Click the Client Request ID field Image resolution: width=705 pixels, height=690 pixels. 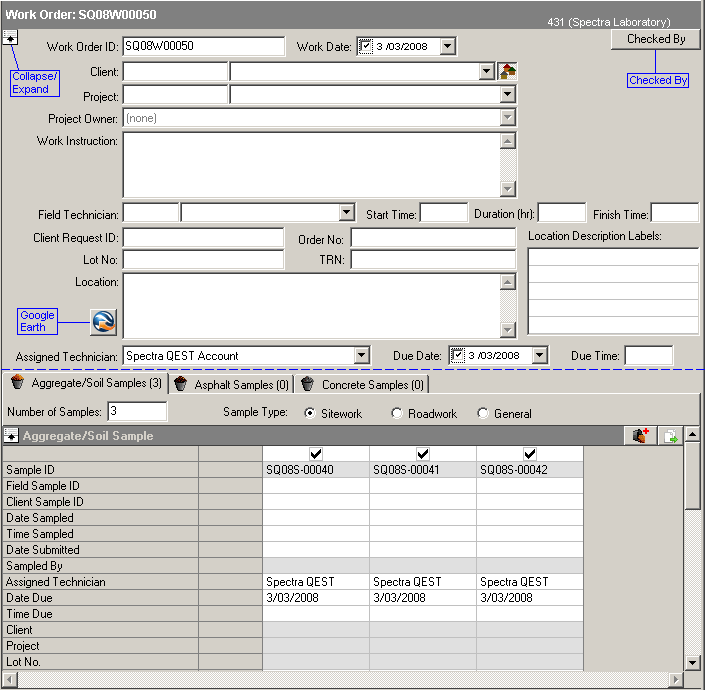tap(203, 238)
